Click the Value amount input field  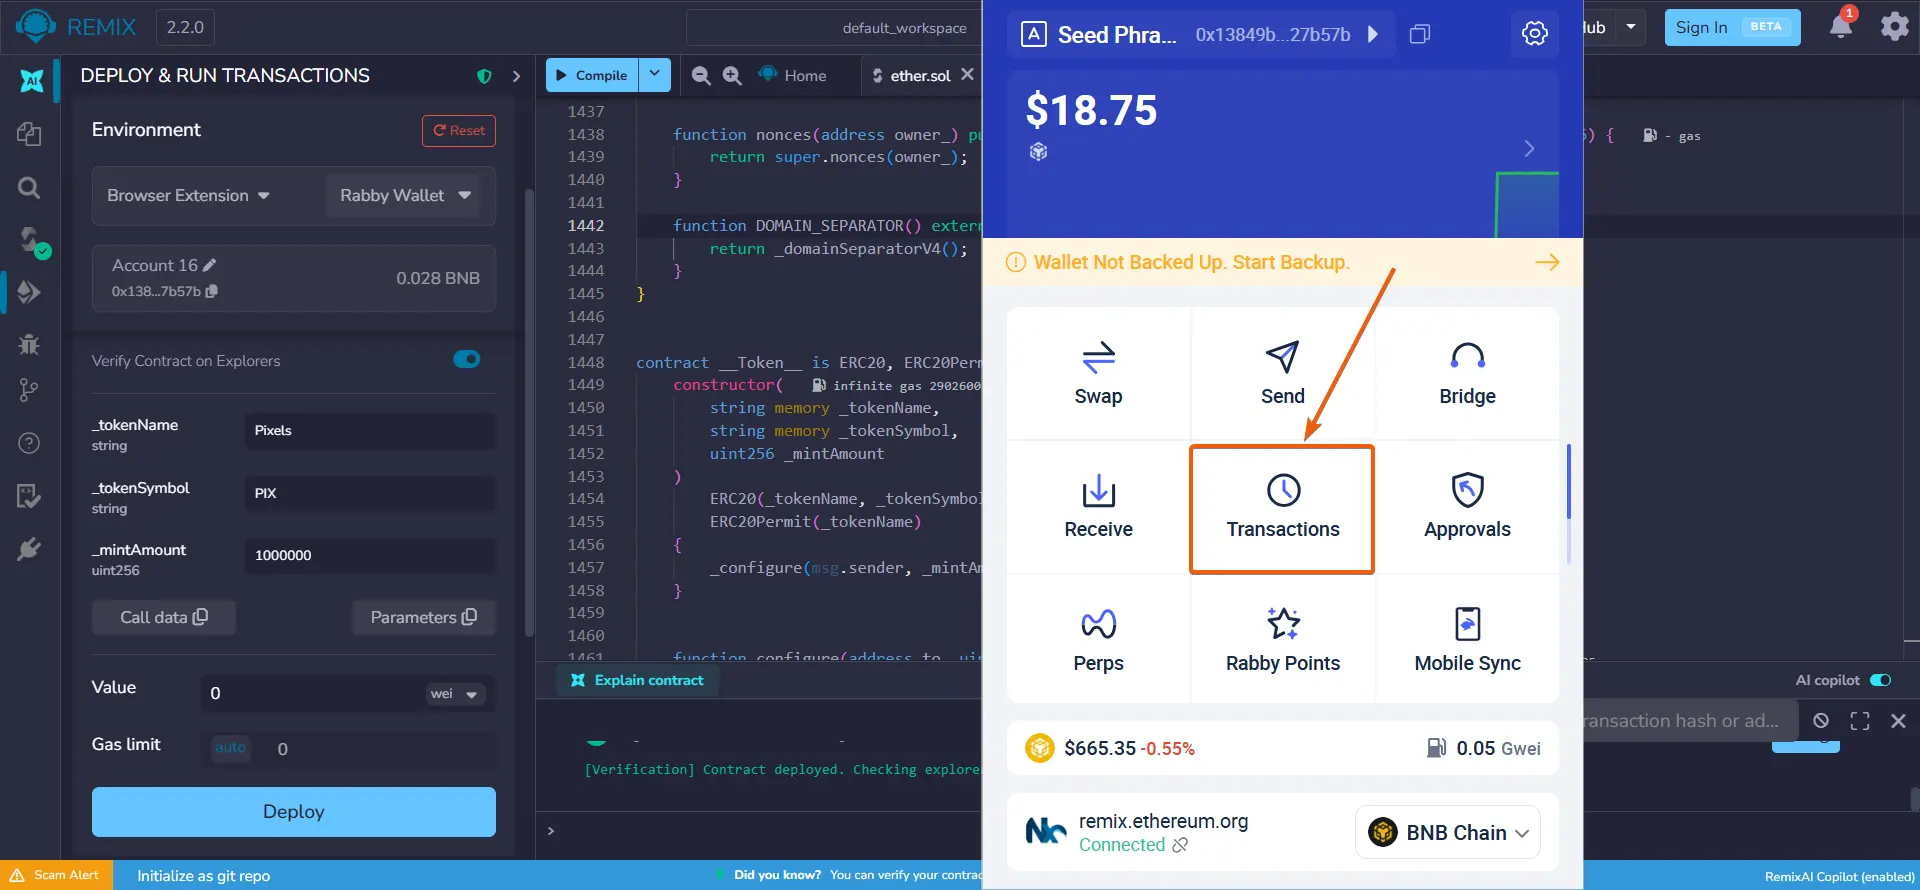point(312,693)
